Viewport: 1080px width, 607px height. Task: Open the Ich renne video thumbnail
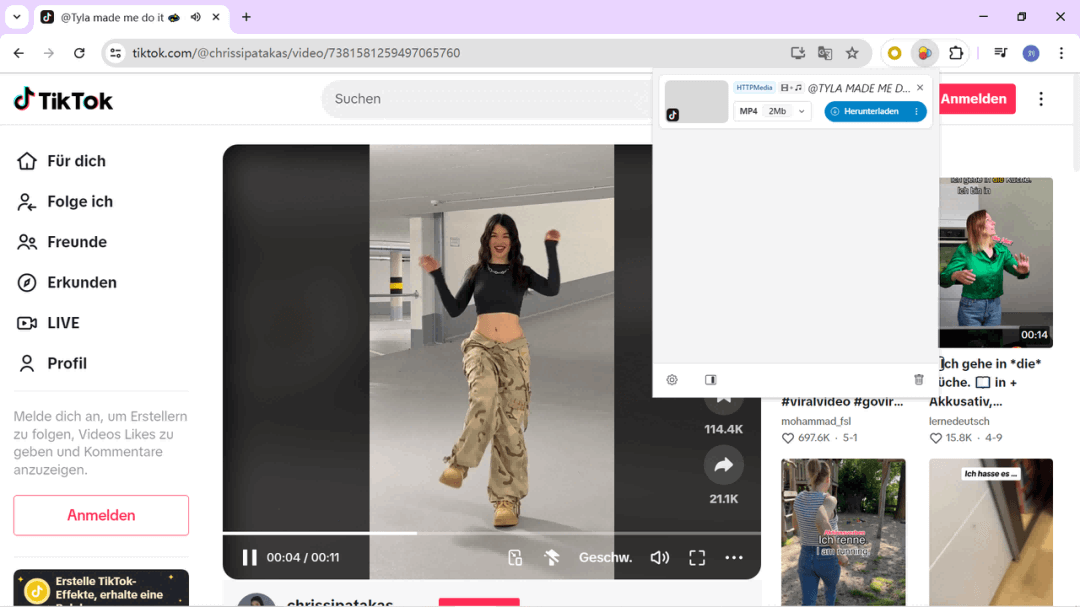[843, 532]
